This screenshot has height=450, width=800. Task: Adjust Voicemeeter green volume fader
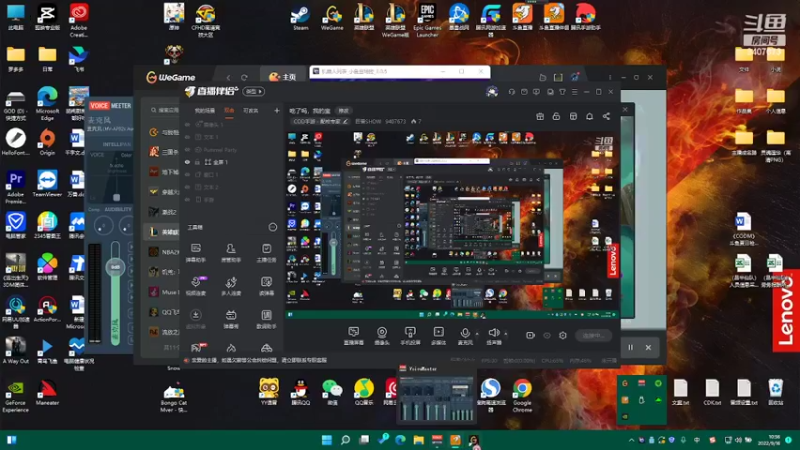[115, 267]
